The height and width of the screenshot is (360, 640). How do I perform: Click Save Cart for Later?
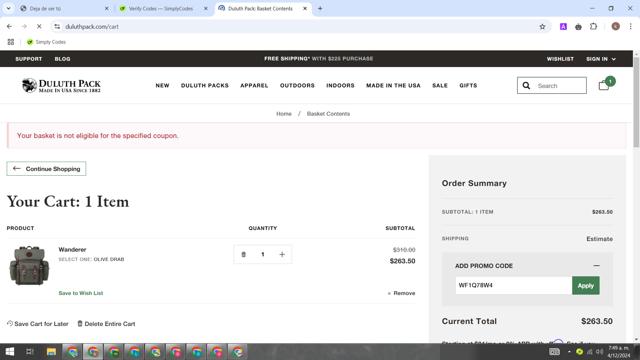tap(38, 324)
